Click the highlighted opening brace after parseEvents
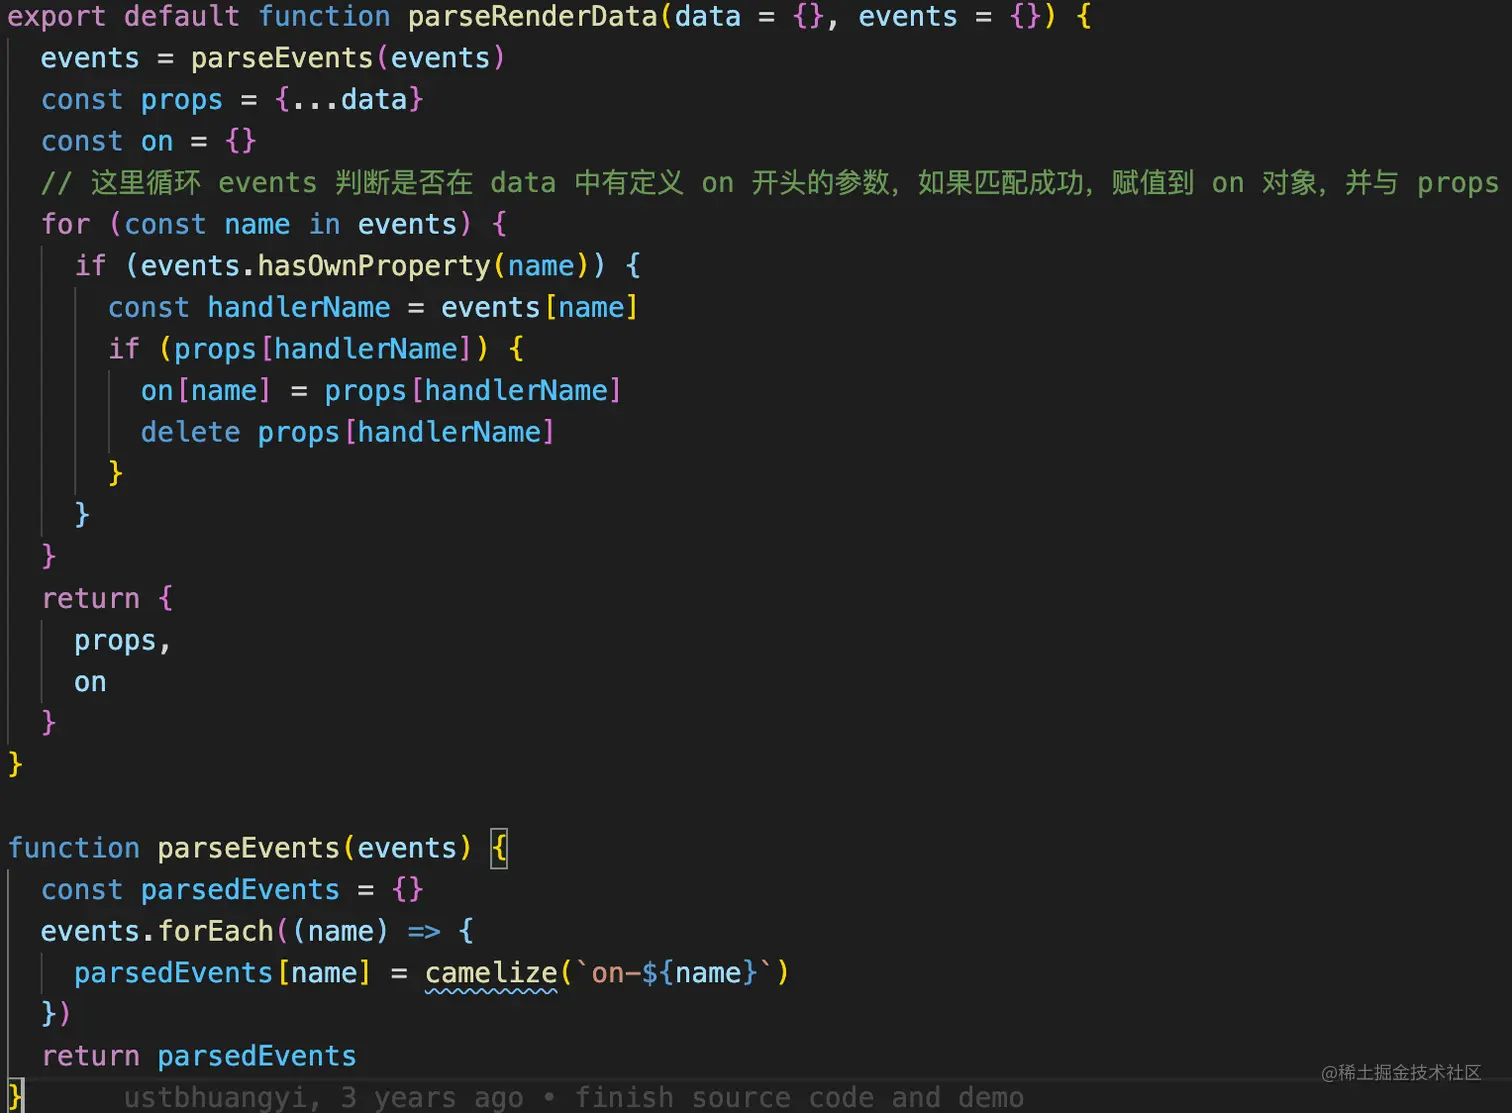This screenshot has height=1113, width=1512. click(x=499, y=847)
